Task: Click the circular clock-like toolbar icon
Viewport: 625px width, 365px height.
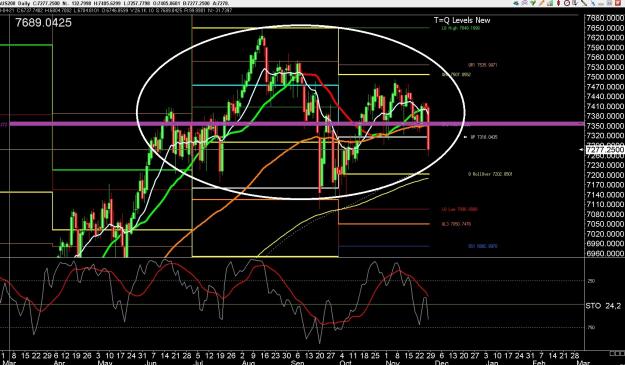Action: tap(567, 3)
